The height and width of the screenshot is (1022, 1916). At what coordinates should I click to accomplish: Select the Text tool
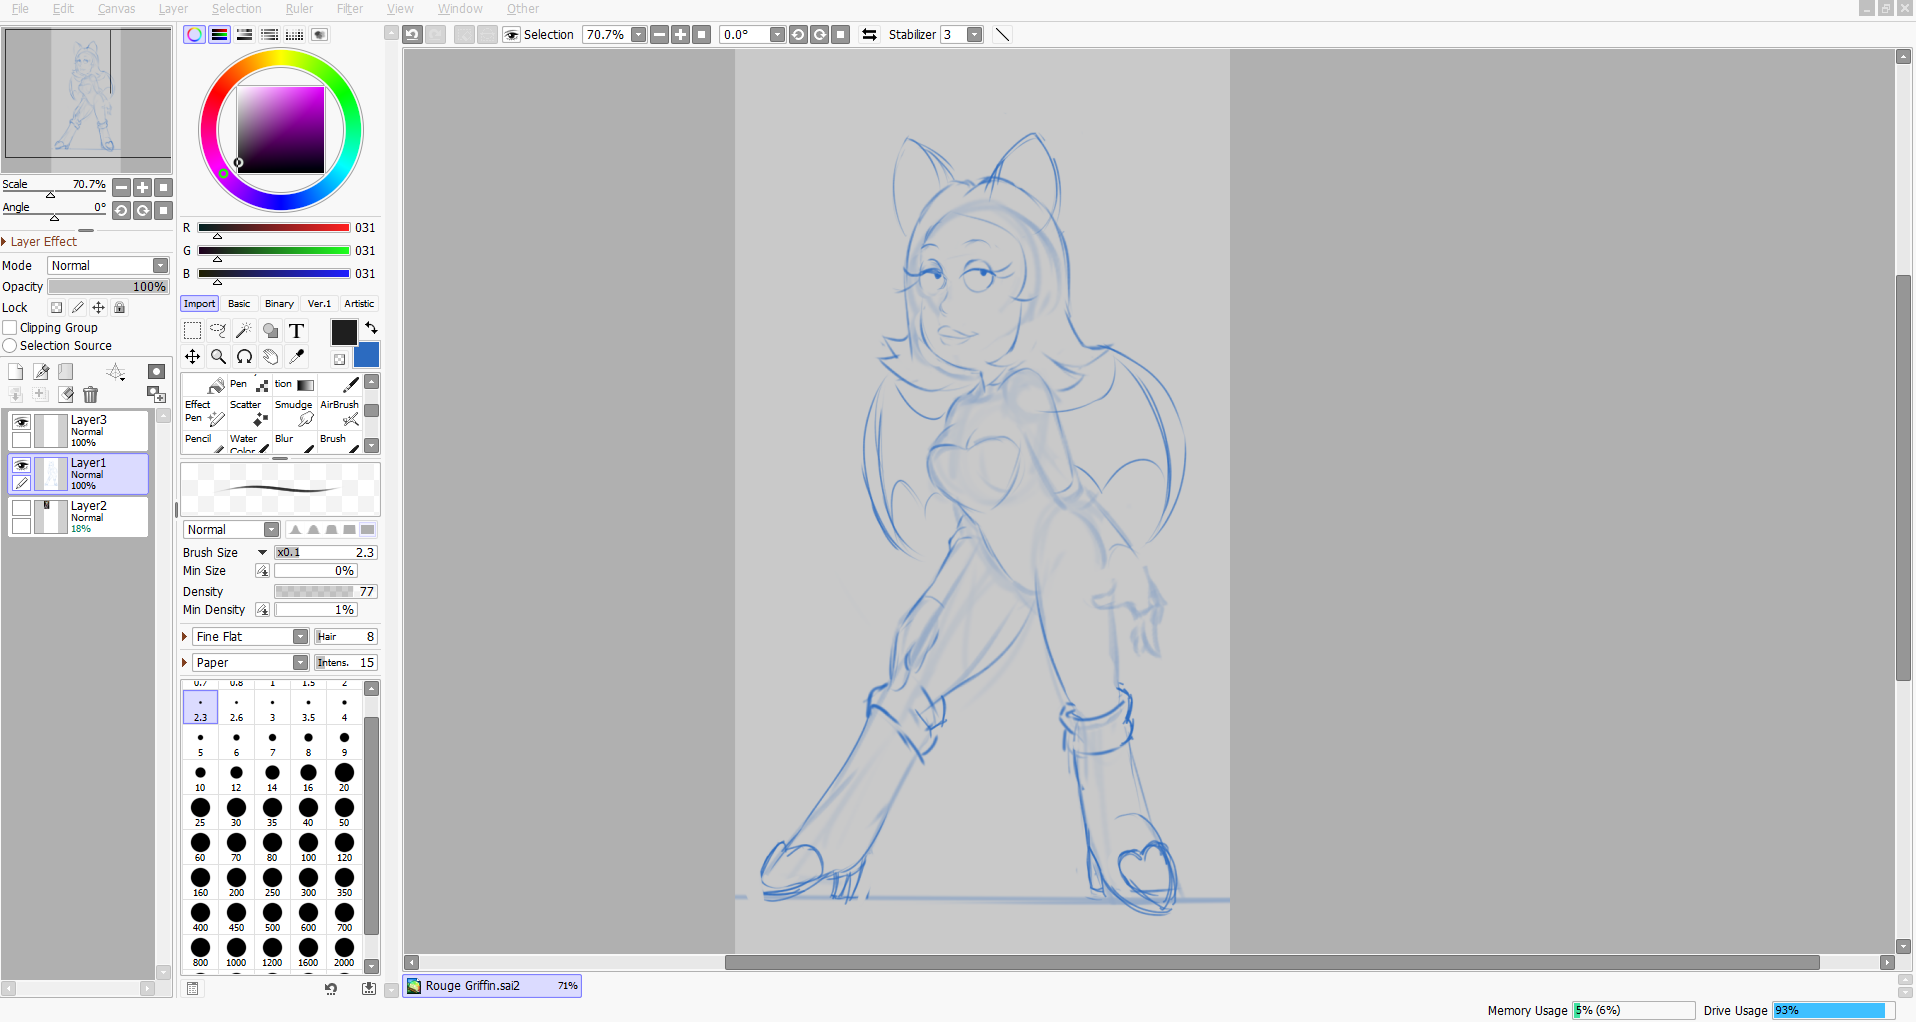point(296,331)
